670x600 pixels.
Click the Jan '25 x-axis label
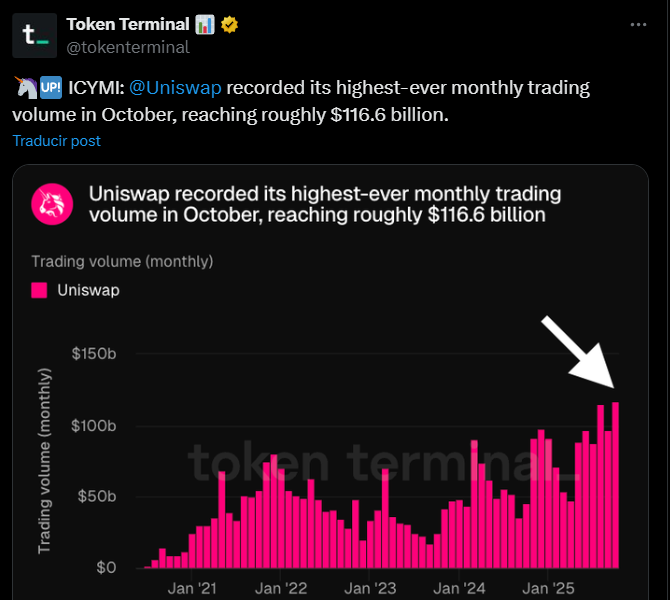pyautogui.click(x=549, y=587)
